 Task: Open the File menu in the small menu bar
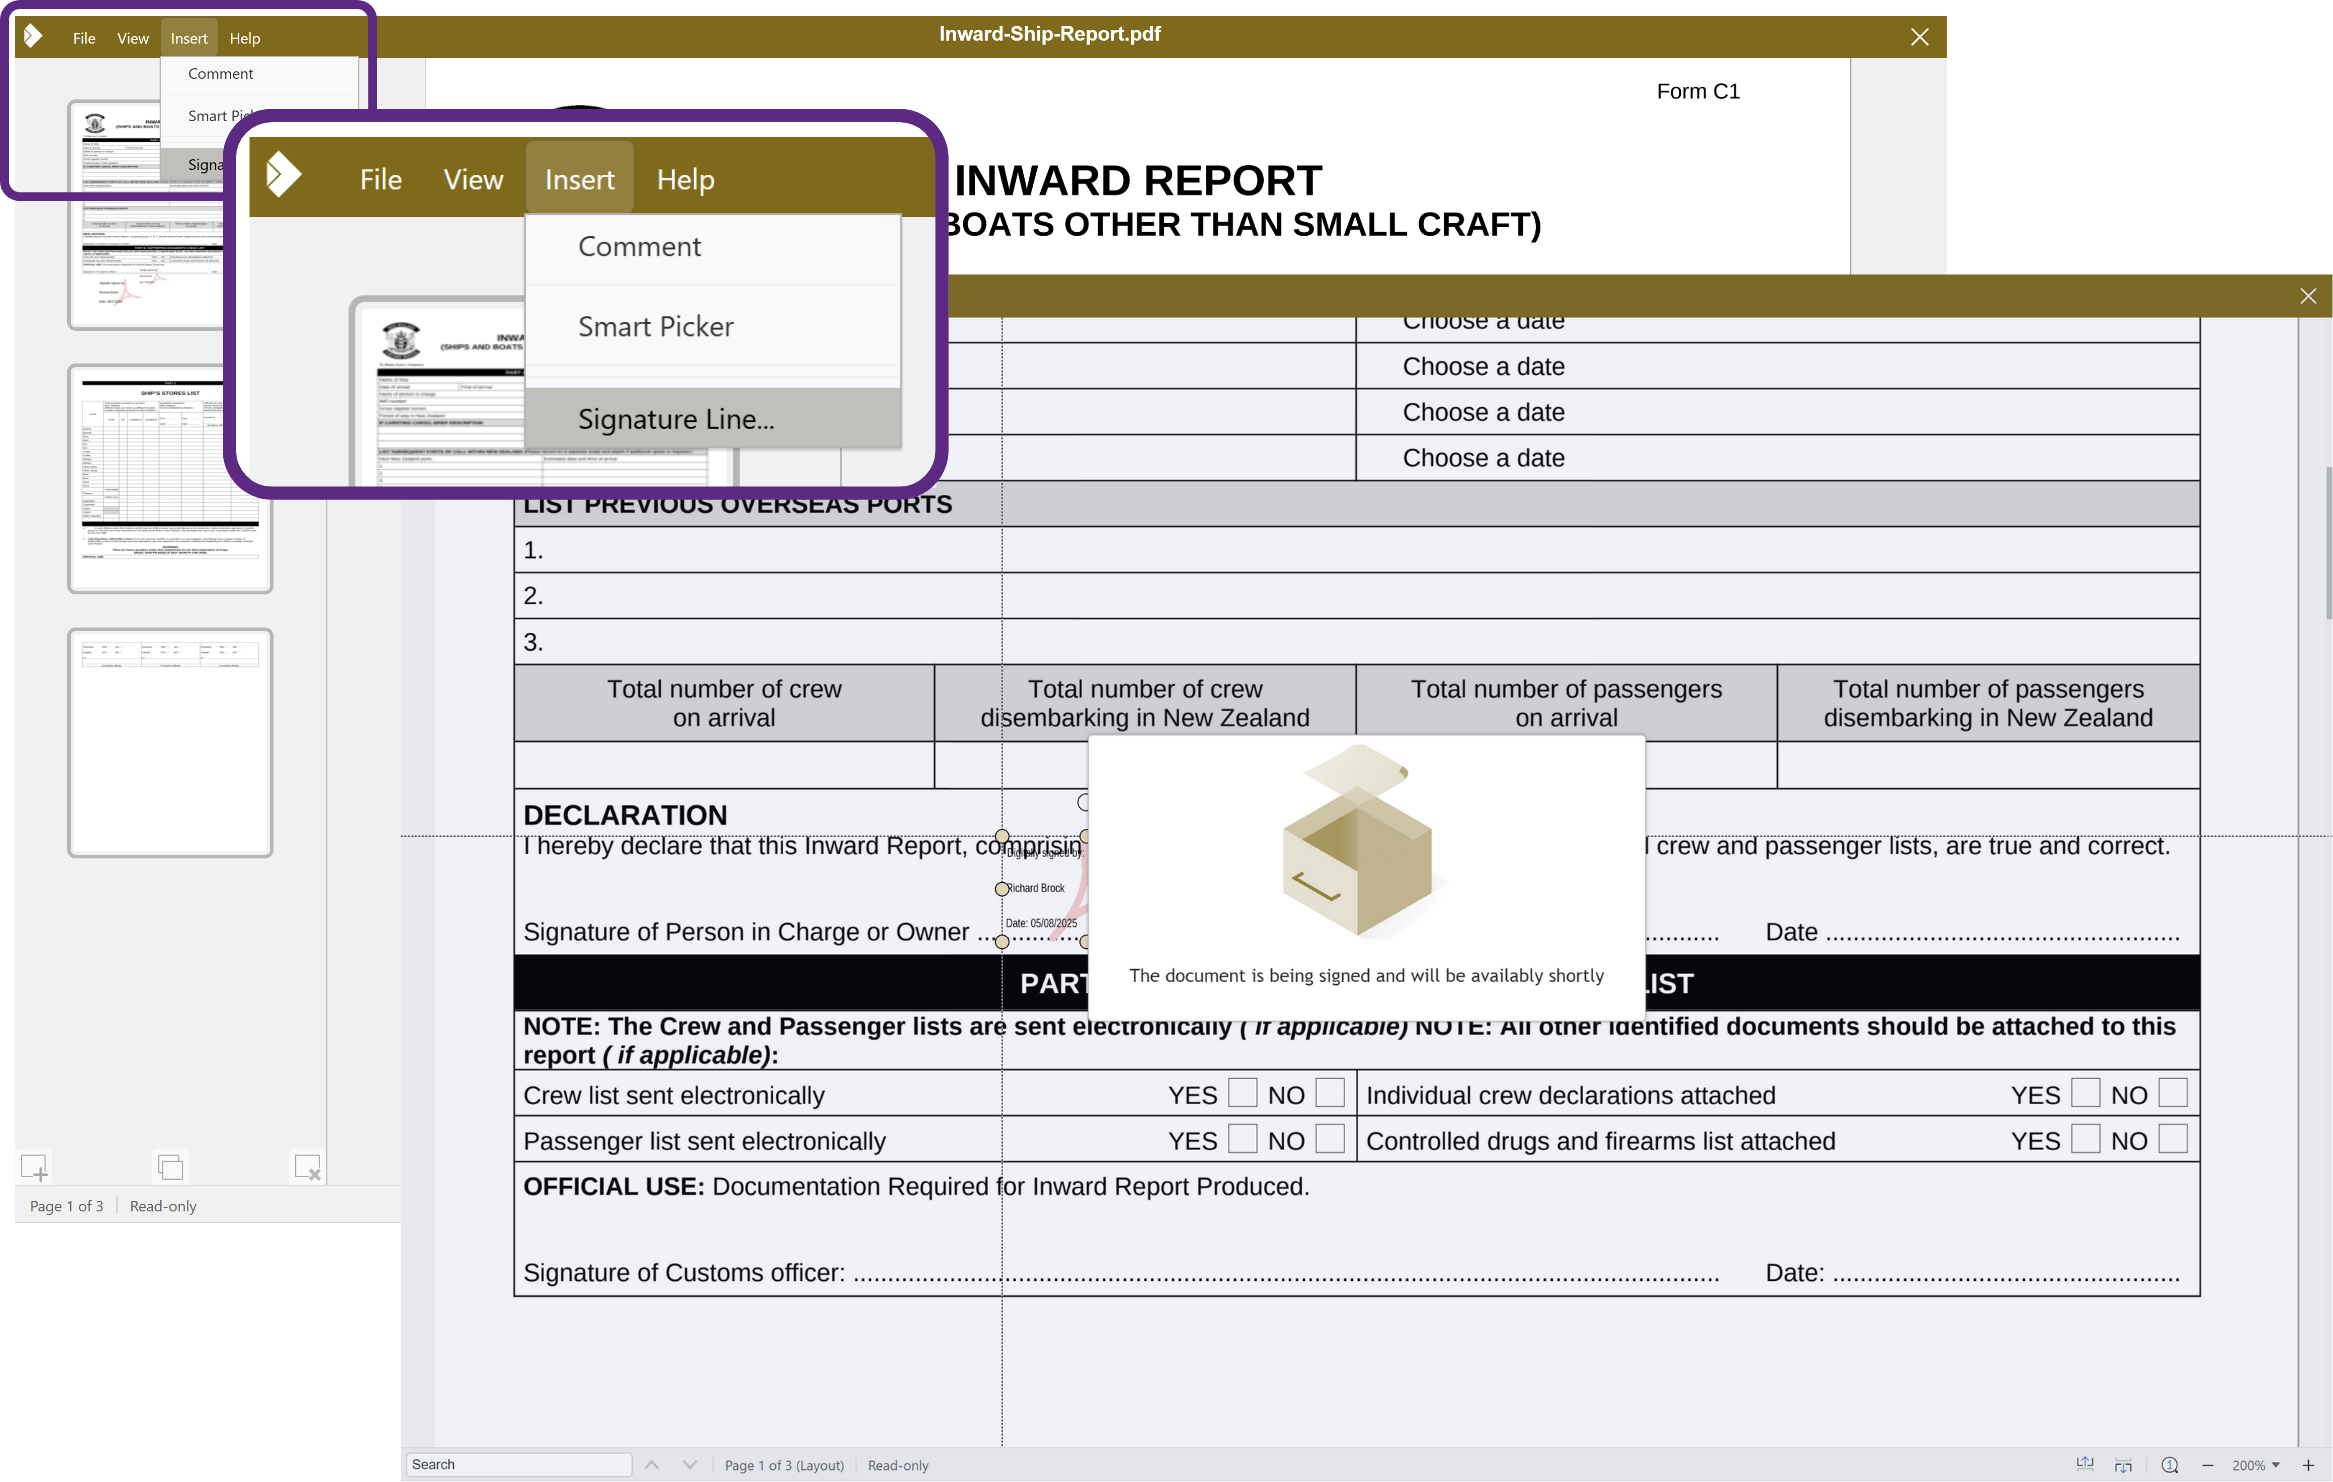tap(84, 38)
